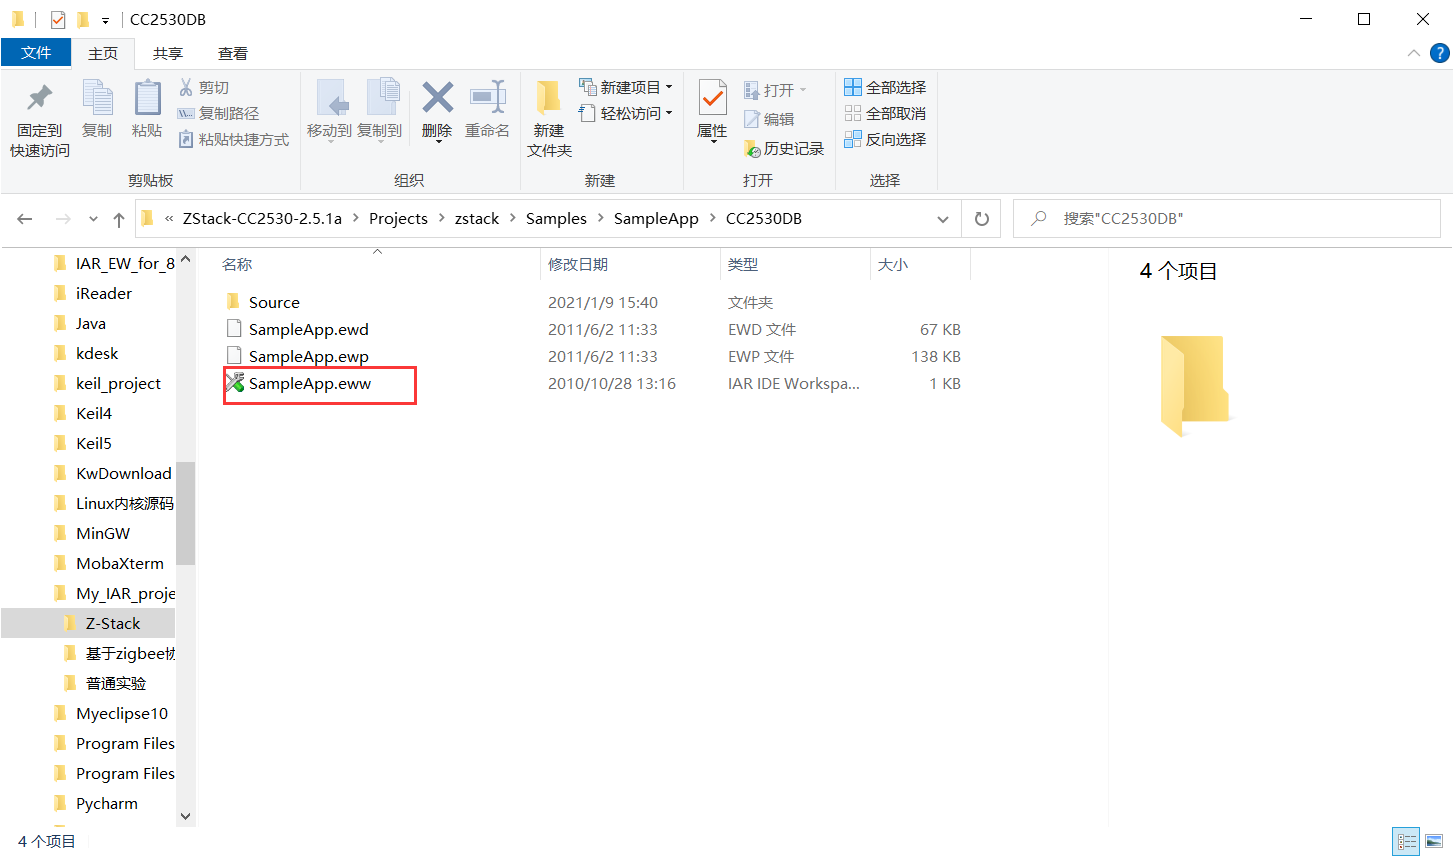Create new folder (新建文件夹)
The width and height of the screenshot is (1454, 857).
point(549,119)
